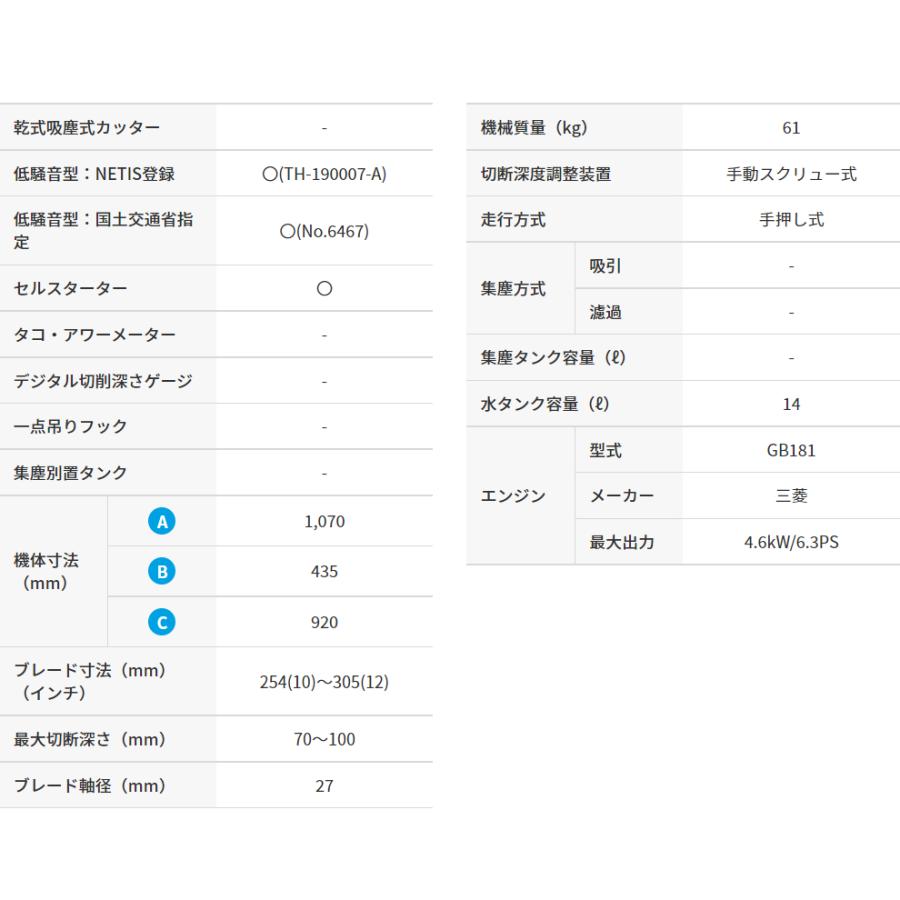
Task: Click the 三菱 manufacturer value
Action: (x=791, y=496)
